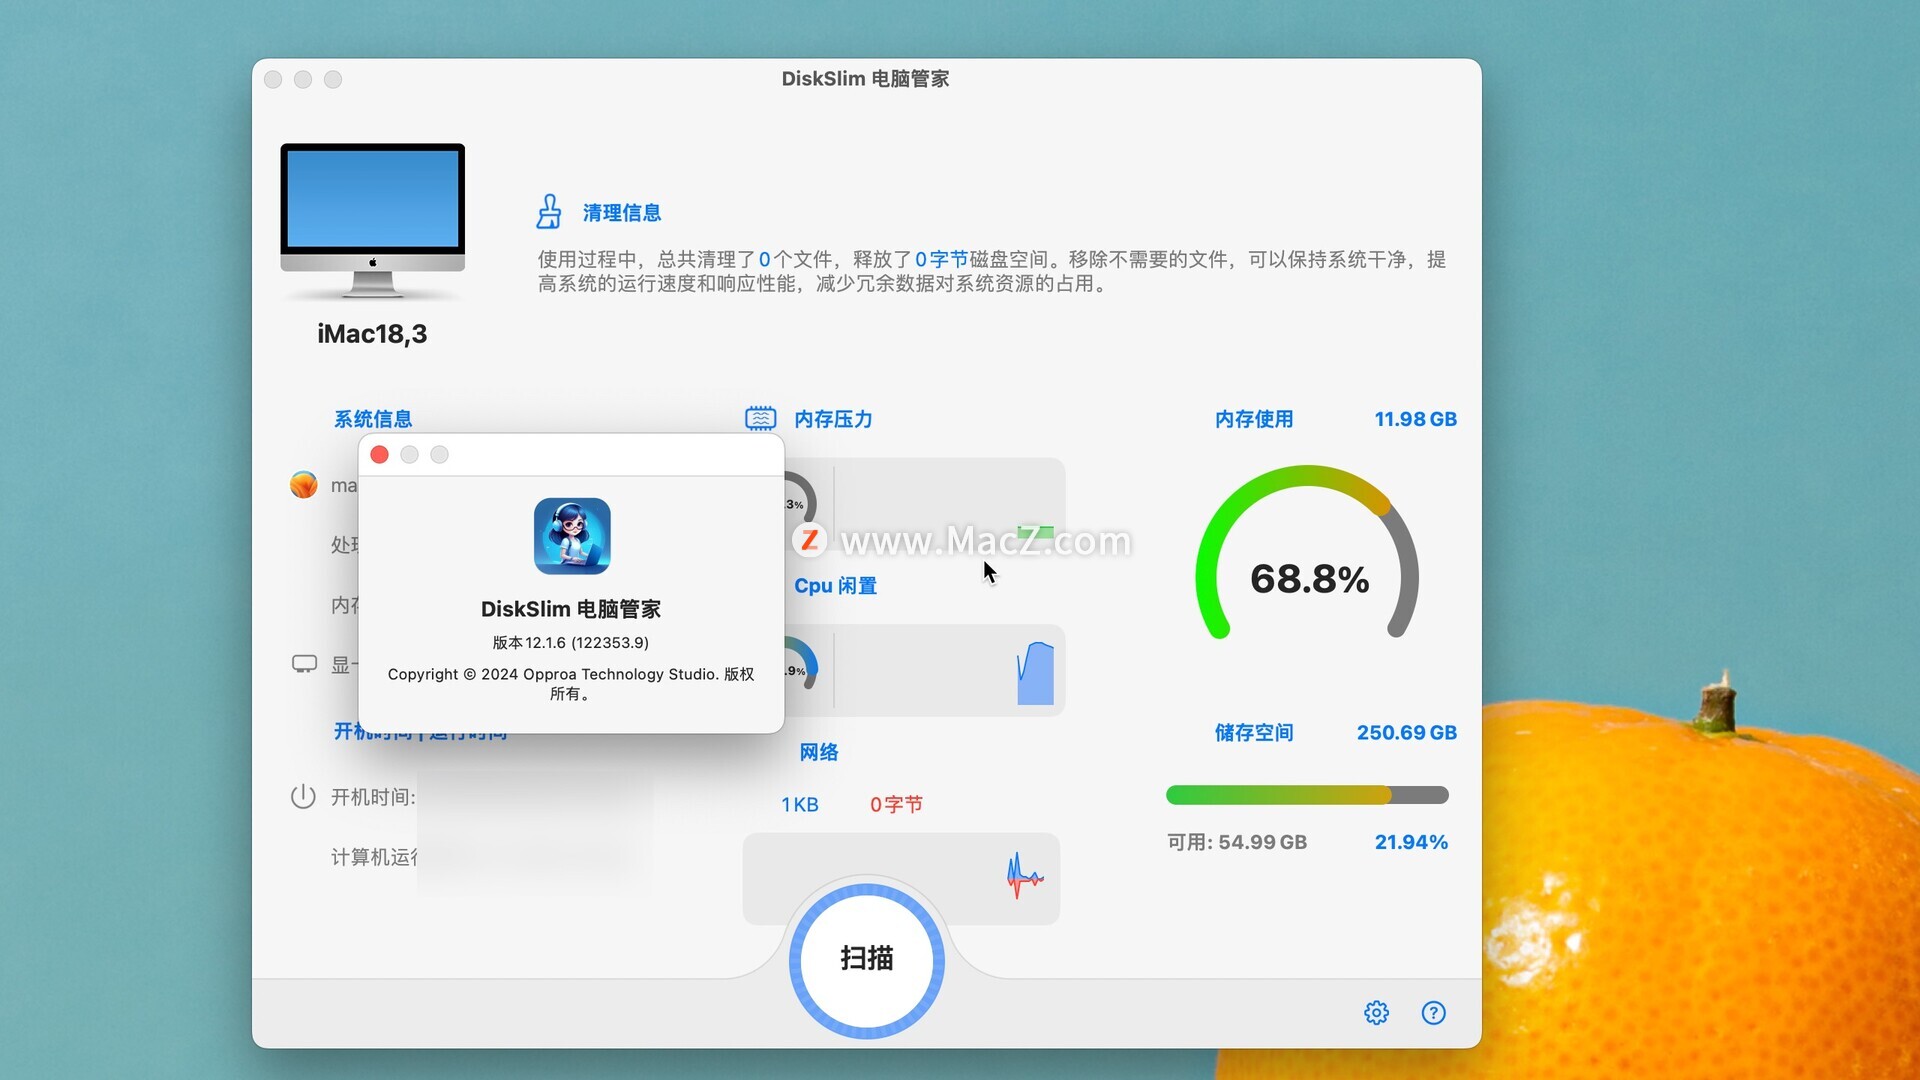
Task: Start the scan with the 扫描 button
Action: tap(866, 959)
